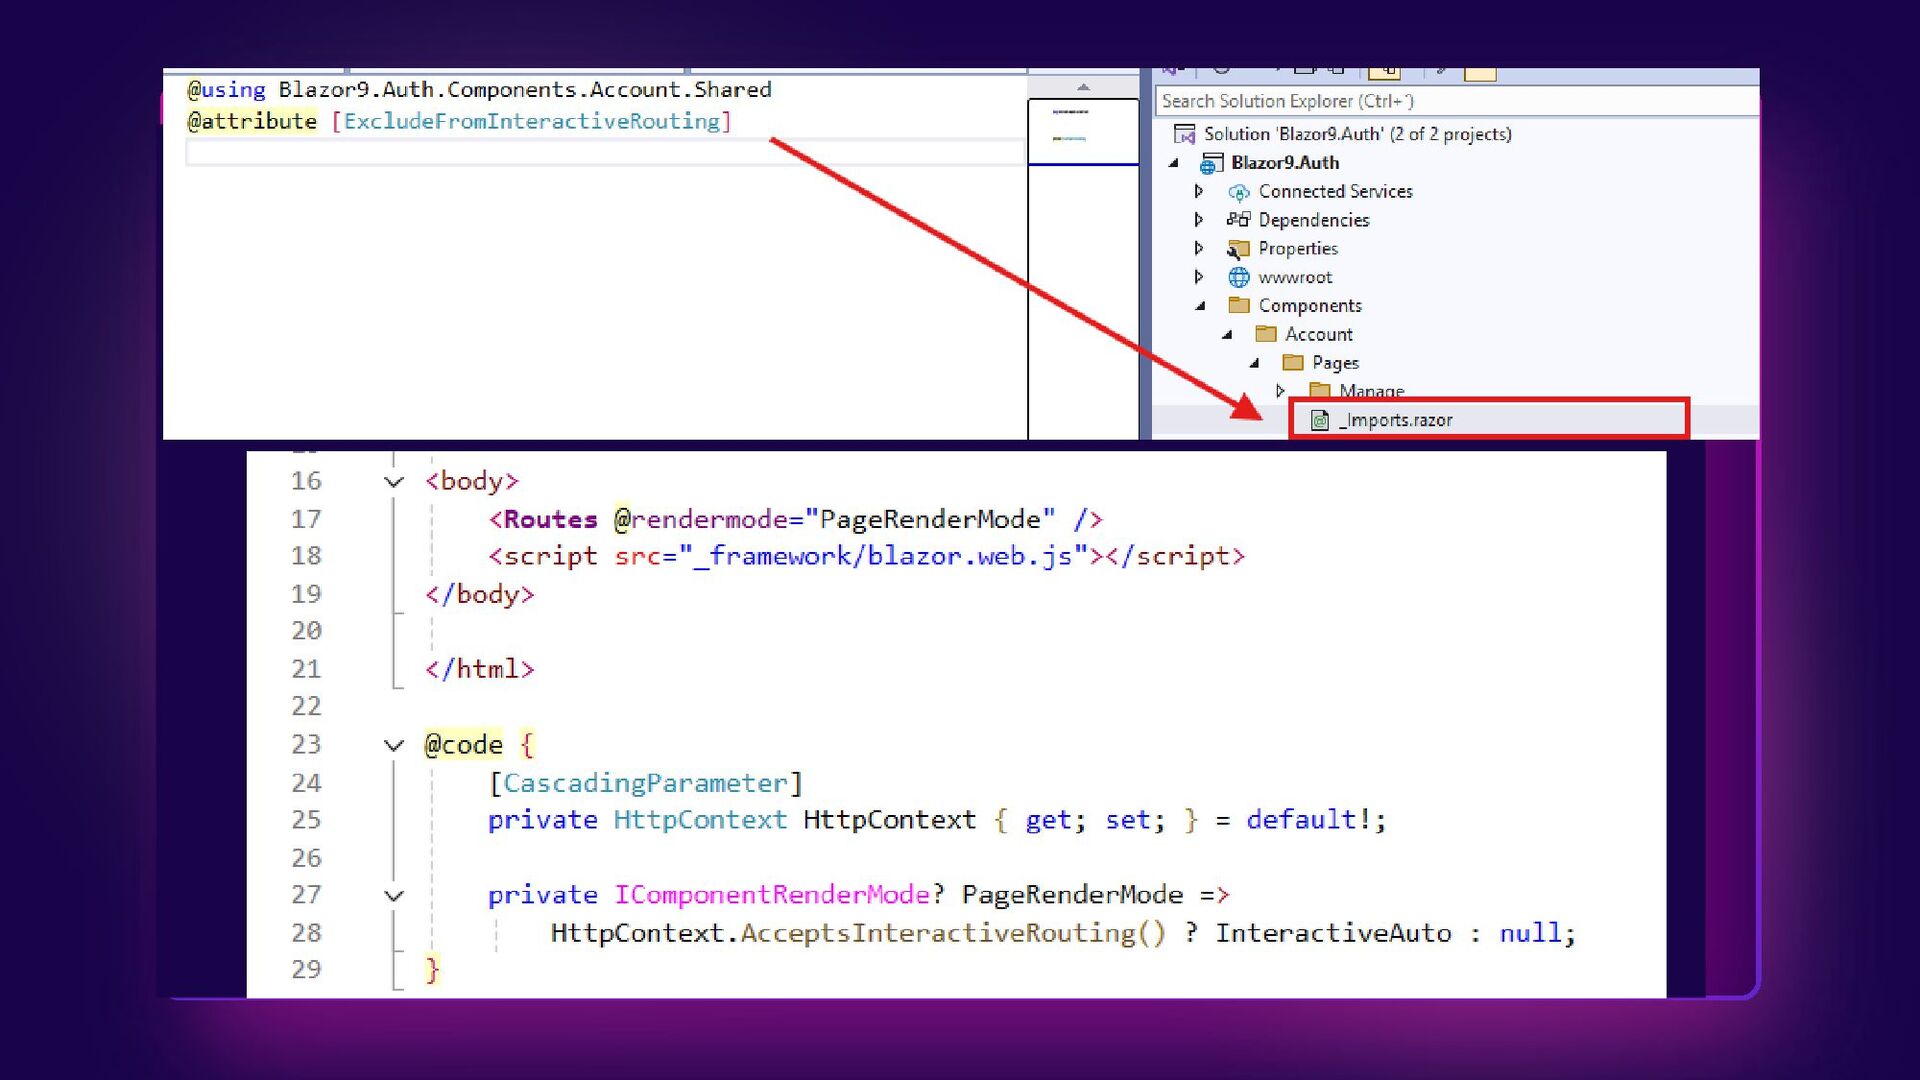Collapse the Pages folder arrow
This screenshot has width=1920, height=1080.
(1254, 363)
